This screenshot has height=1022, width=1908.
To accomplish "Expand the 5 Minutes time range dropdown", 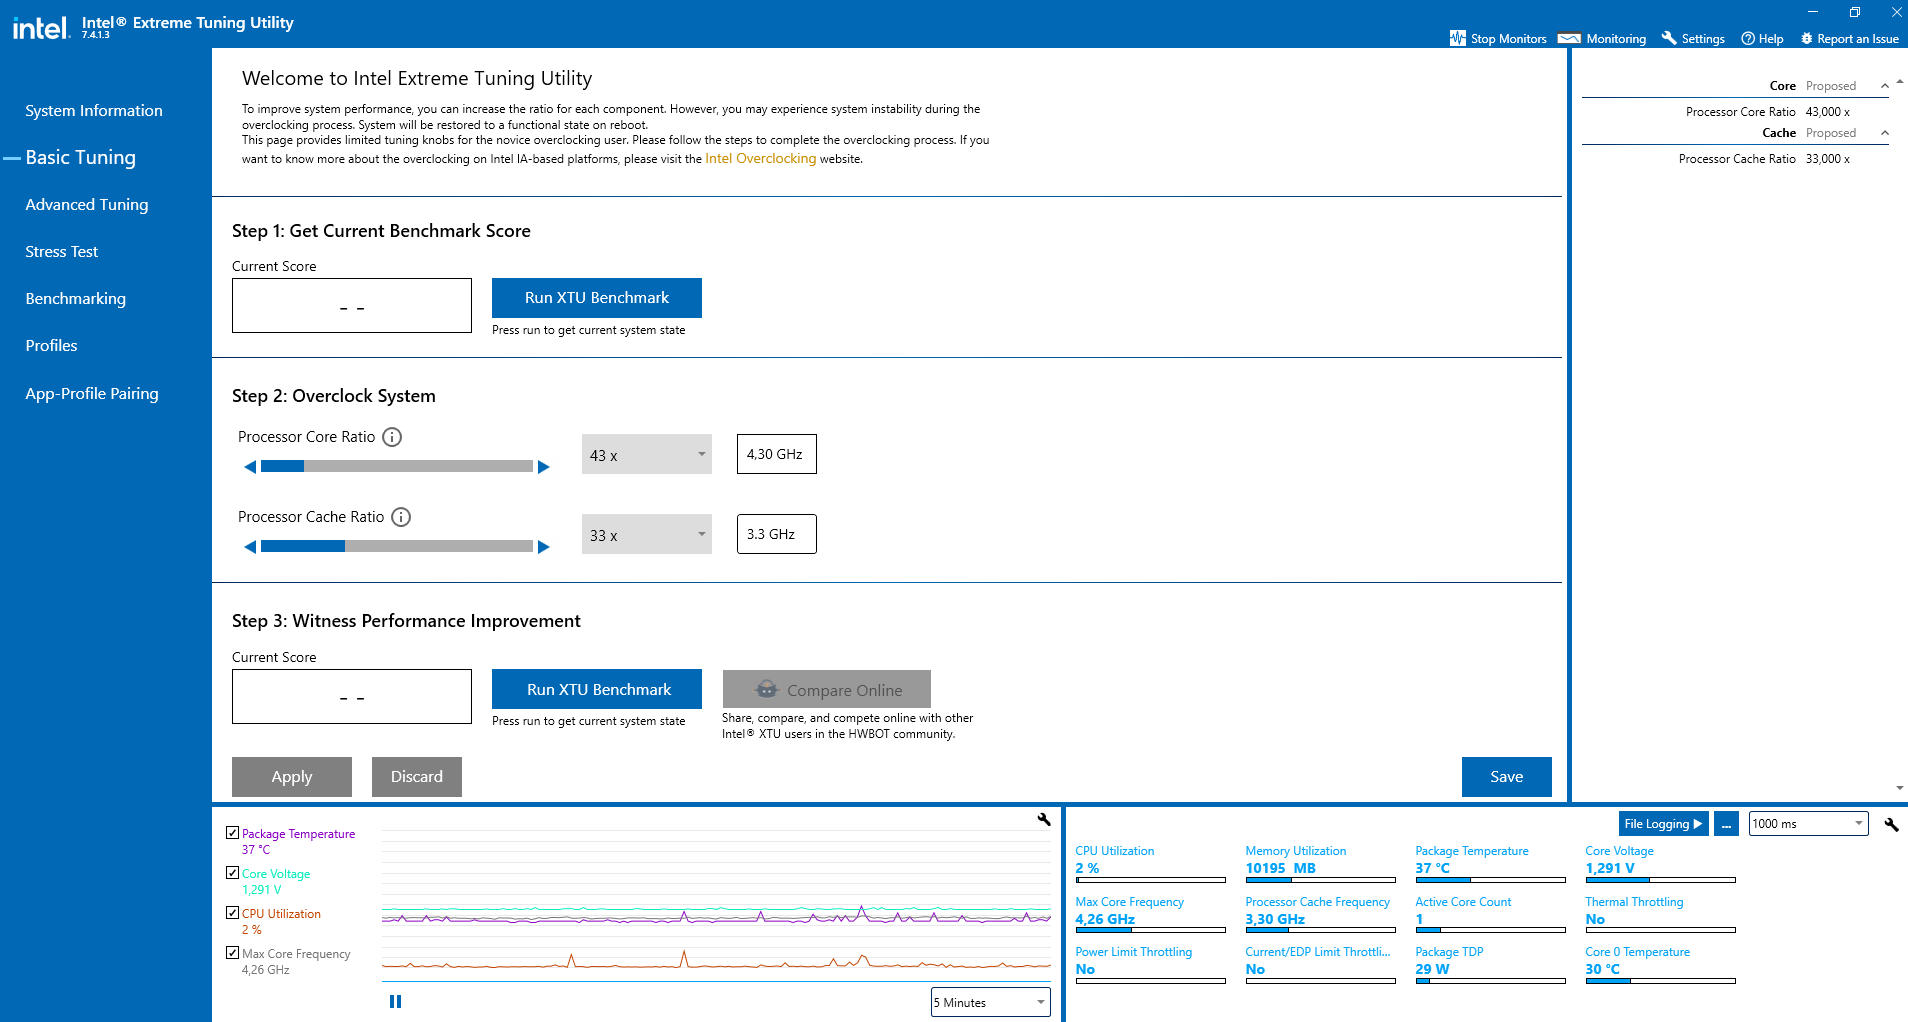I will tap(990, 1002).
